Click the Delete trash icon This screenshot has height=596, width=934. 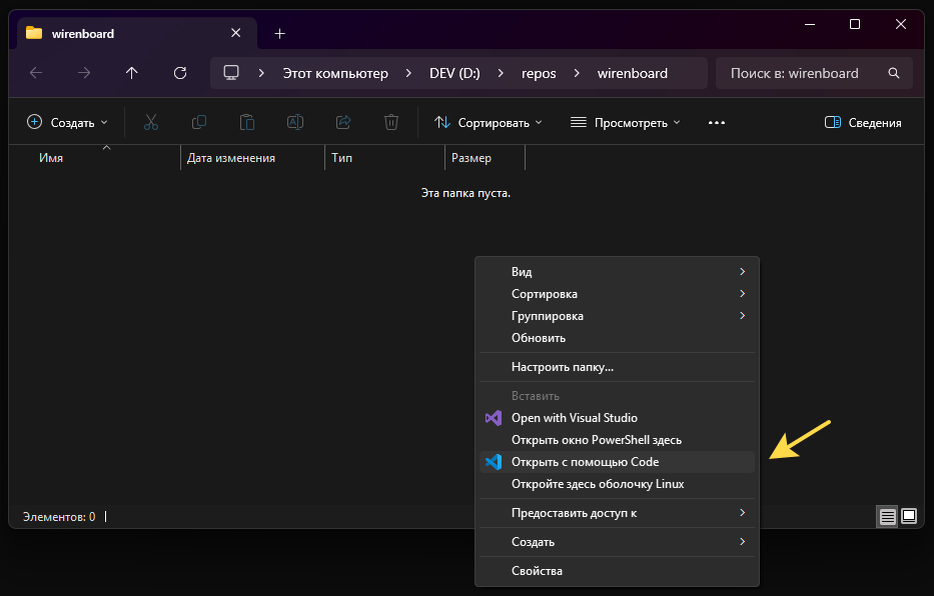tap(391, 123)
